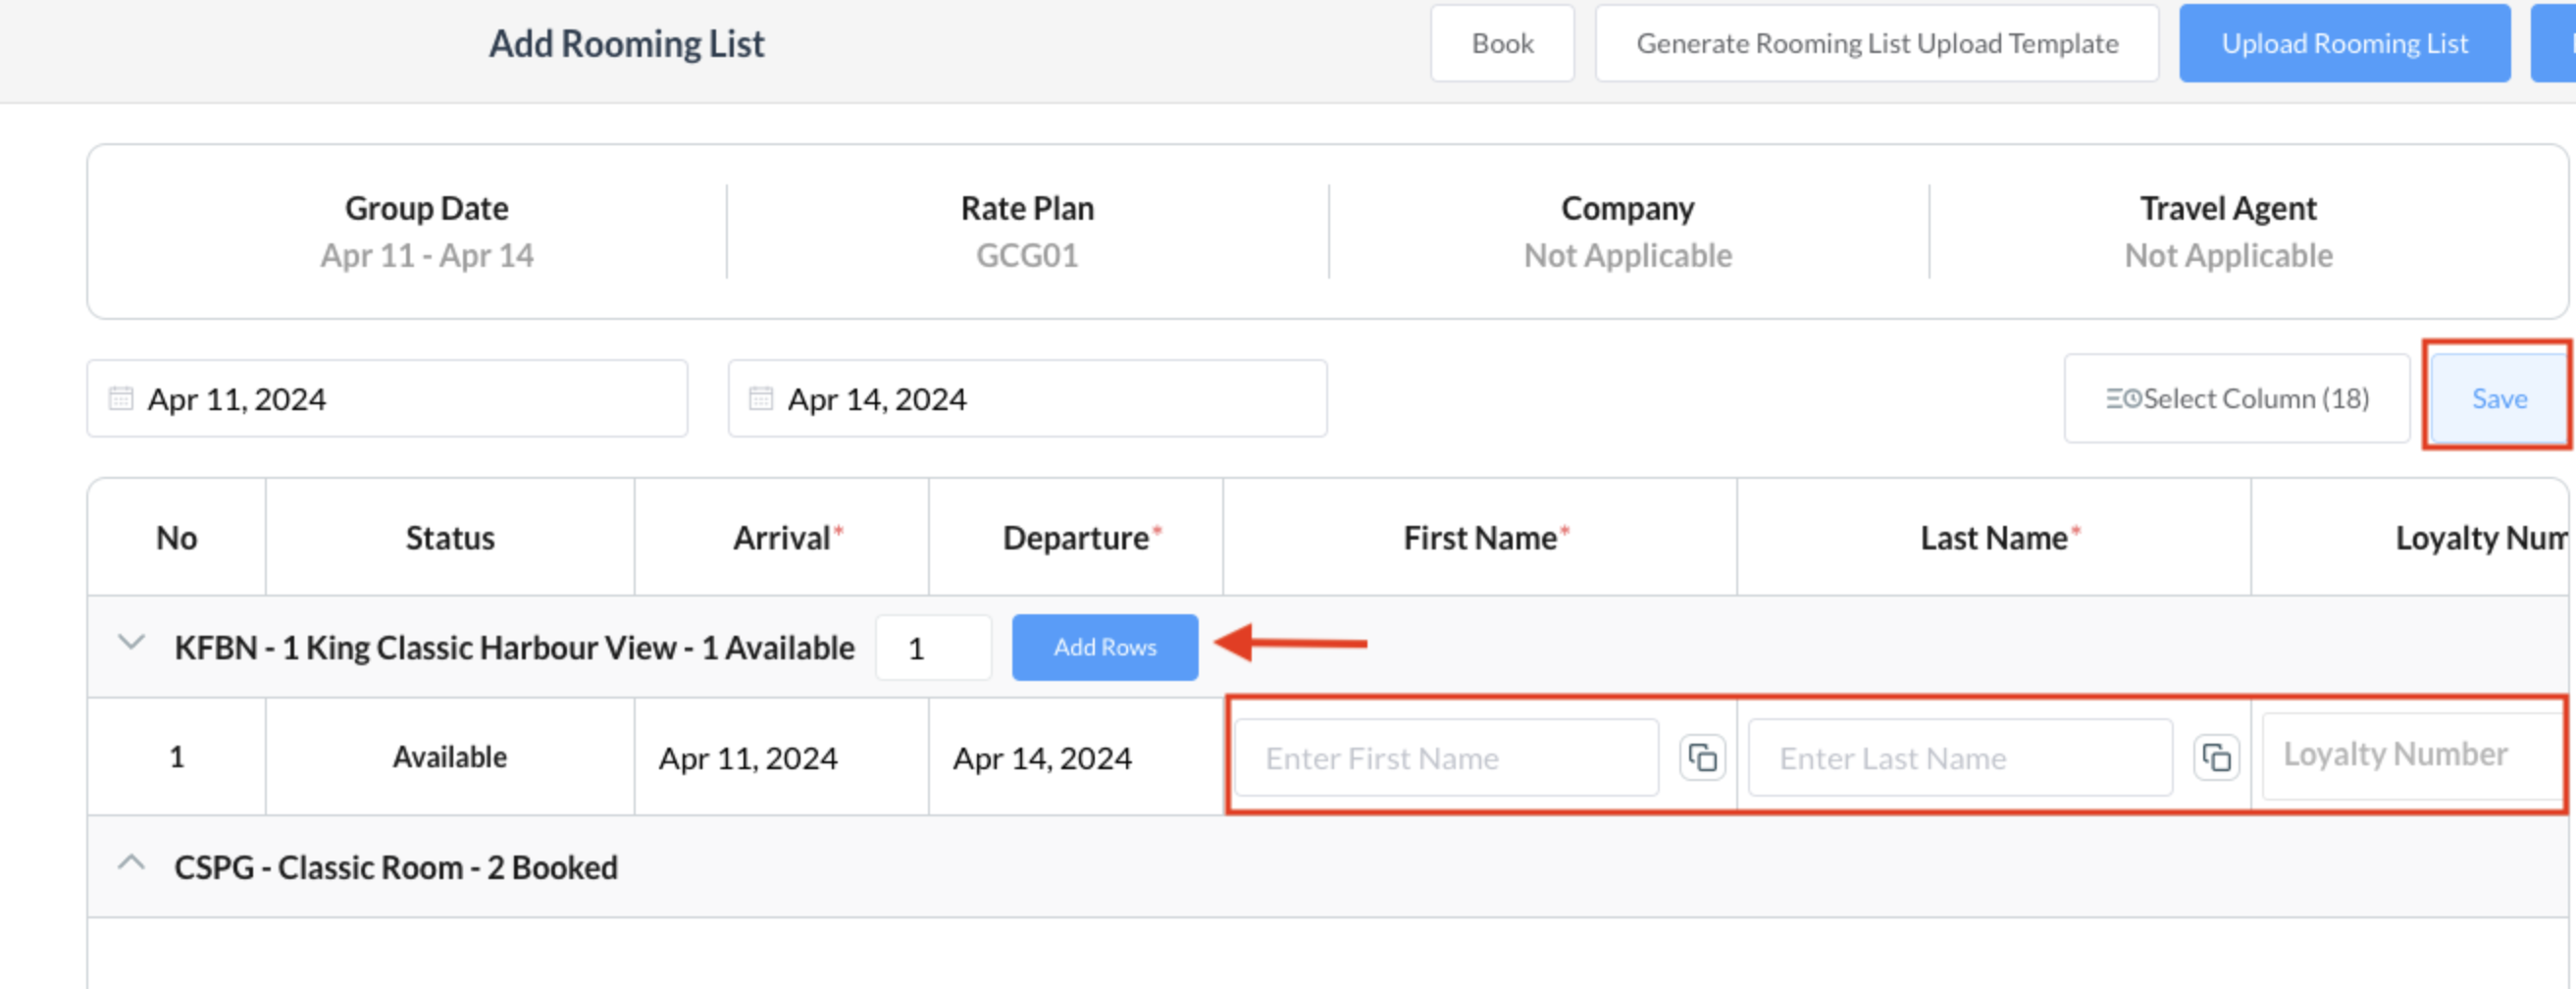Click into the Loyalty Number field
This screenshot has width=2576, height=989.
pos(2410,755)
